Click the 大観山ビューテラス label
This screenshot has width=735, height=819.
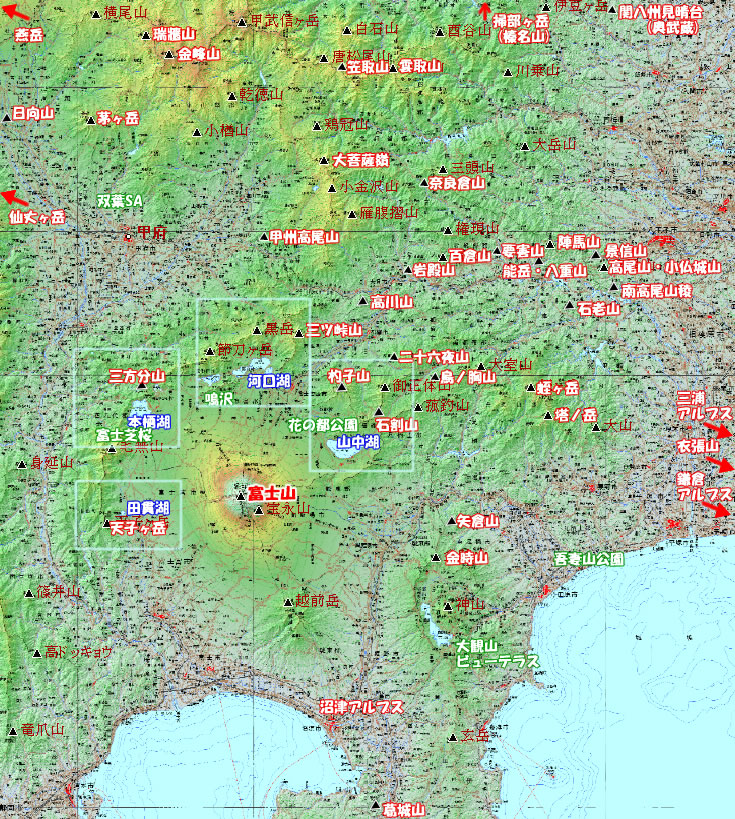click(496, 654)
